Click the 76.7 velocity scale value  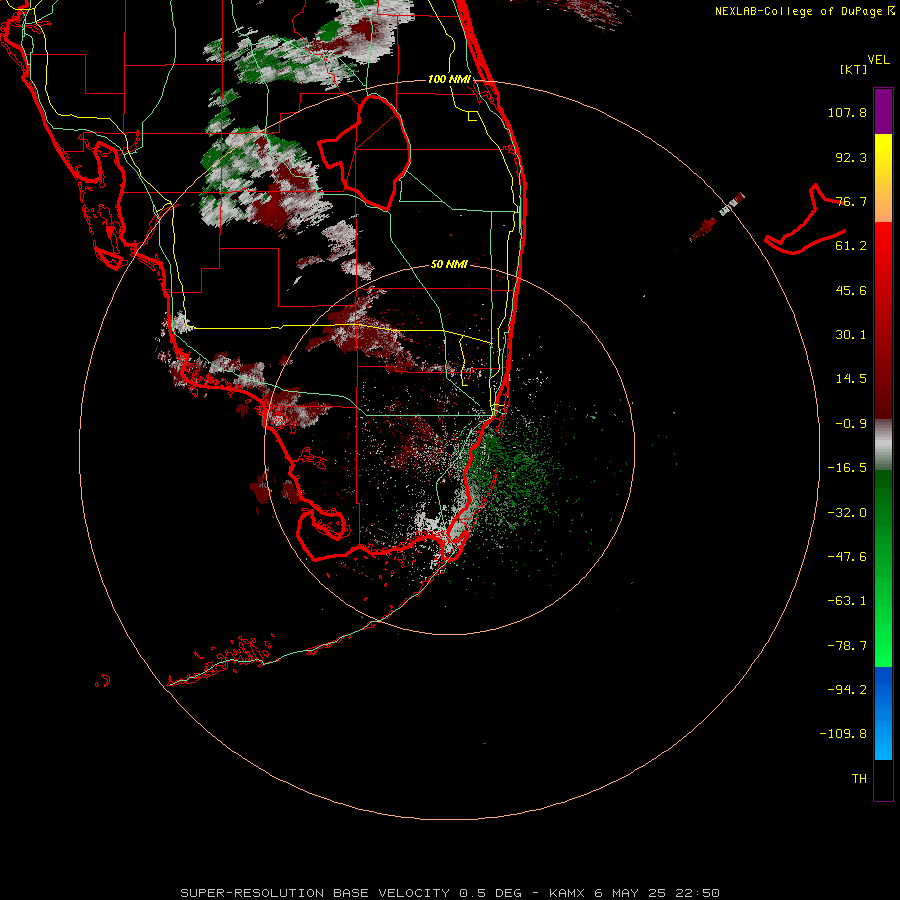pyautogui.click(x=851, y=201)
